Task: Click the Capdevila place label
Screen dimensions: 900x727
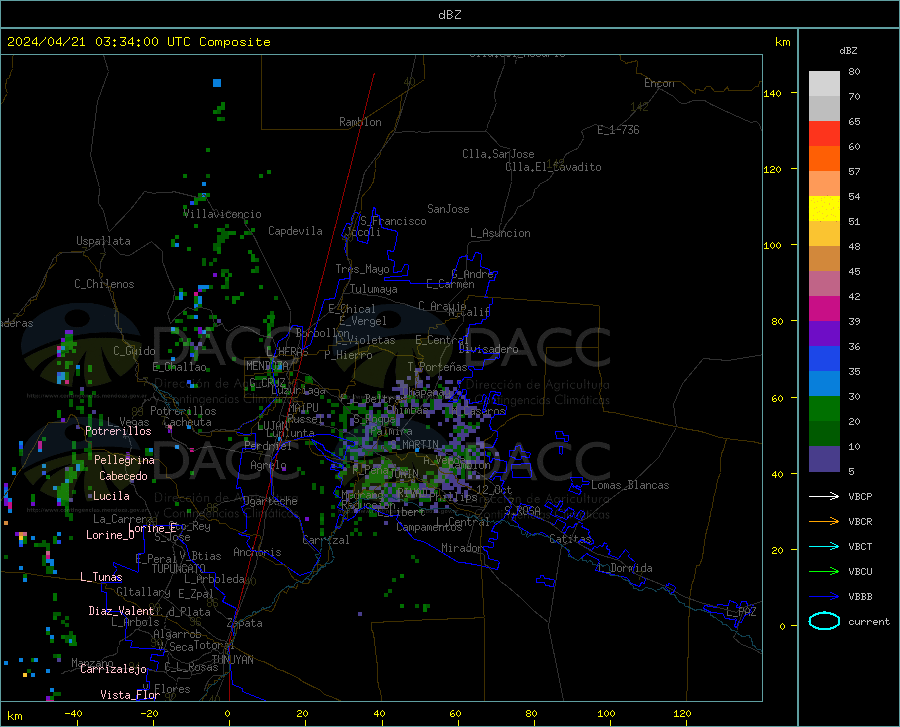Action: point(295,231)
